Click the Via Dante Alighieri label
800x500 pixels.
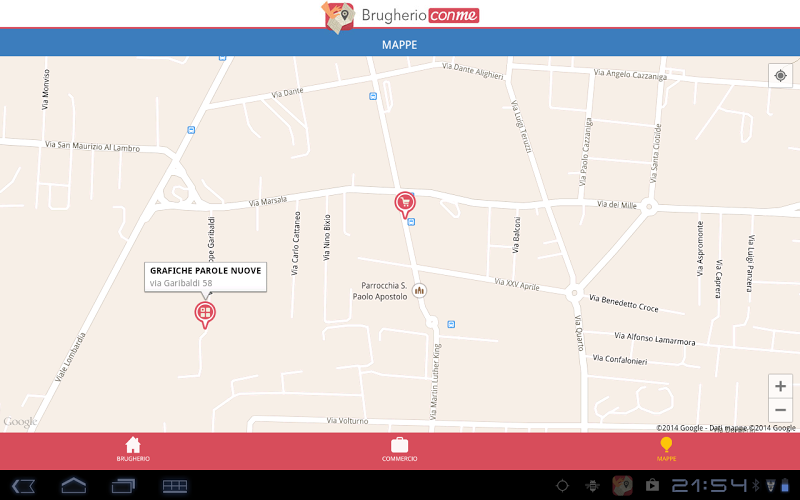(473, 71)
